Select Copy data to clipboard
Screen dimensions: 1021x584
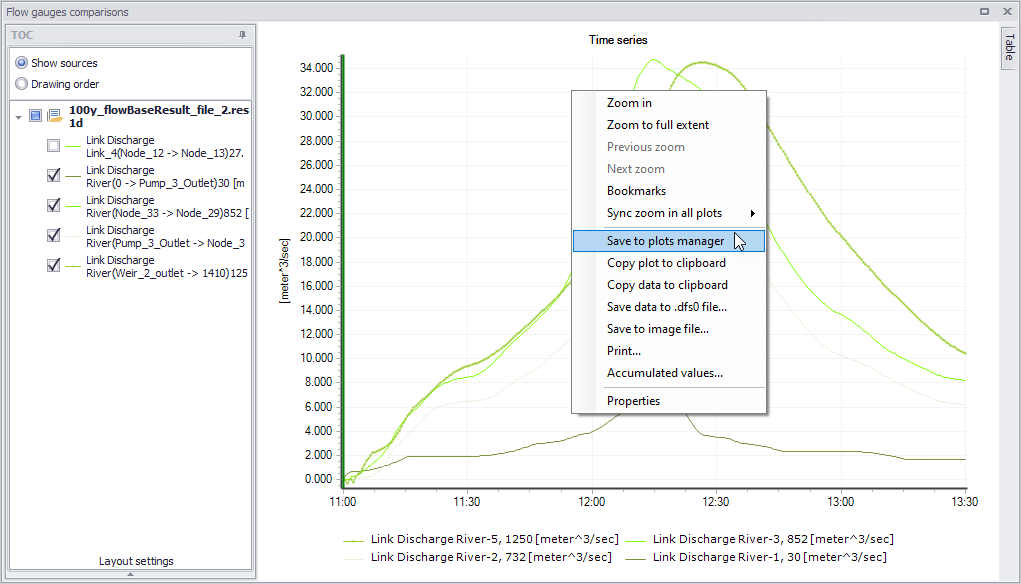[669, 285]
